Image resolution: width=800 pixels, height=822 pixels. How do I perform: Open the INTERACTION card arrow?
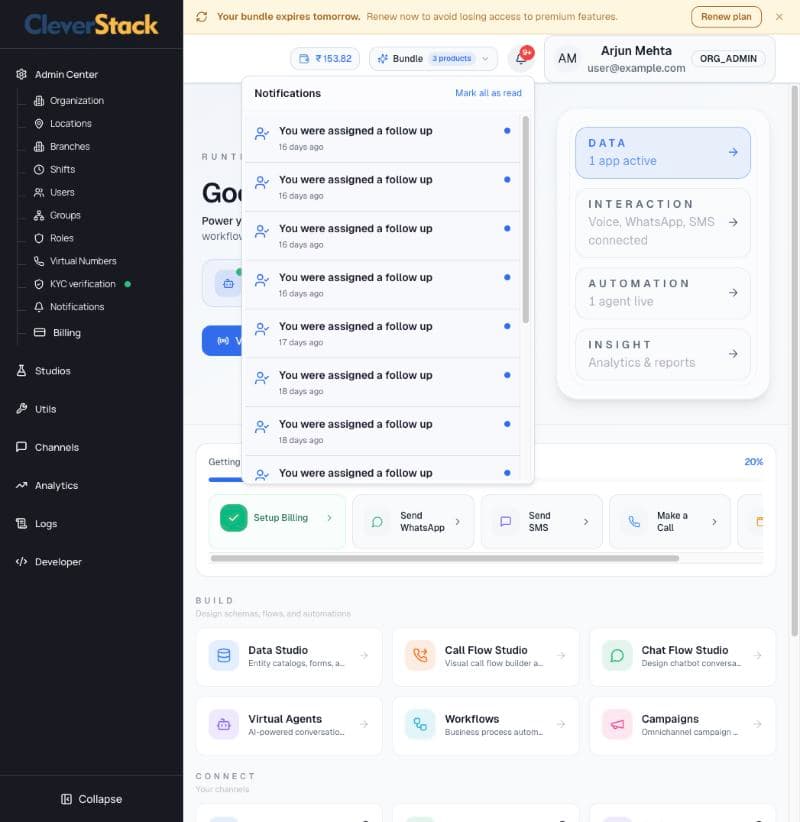[733, 222]
